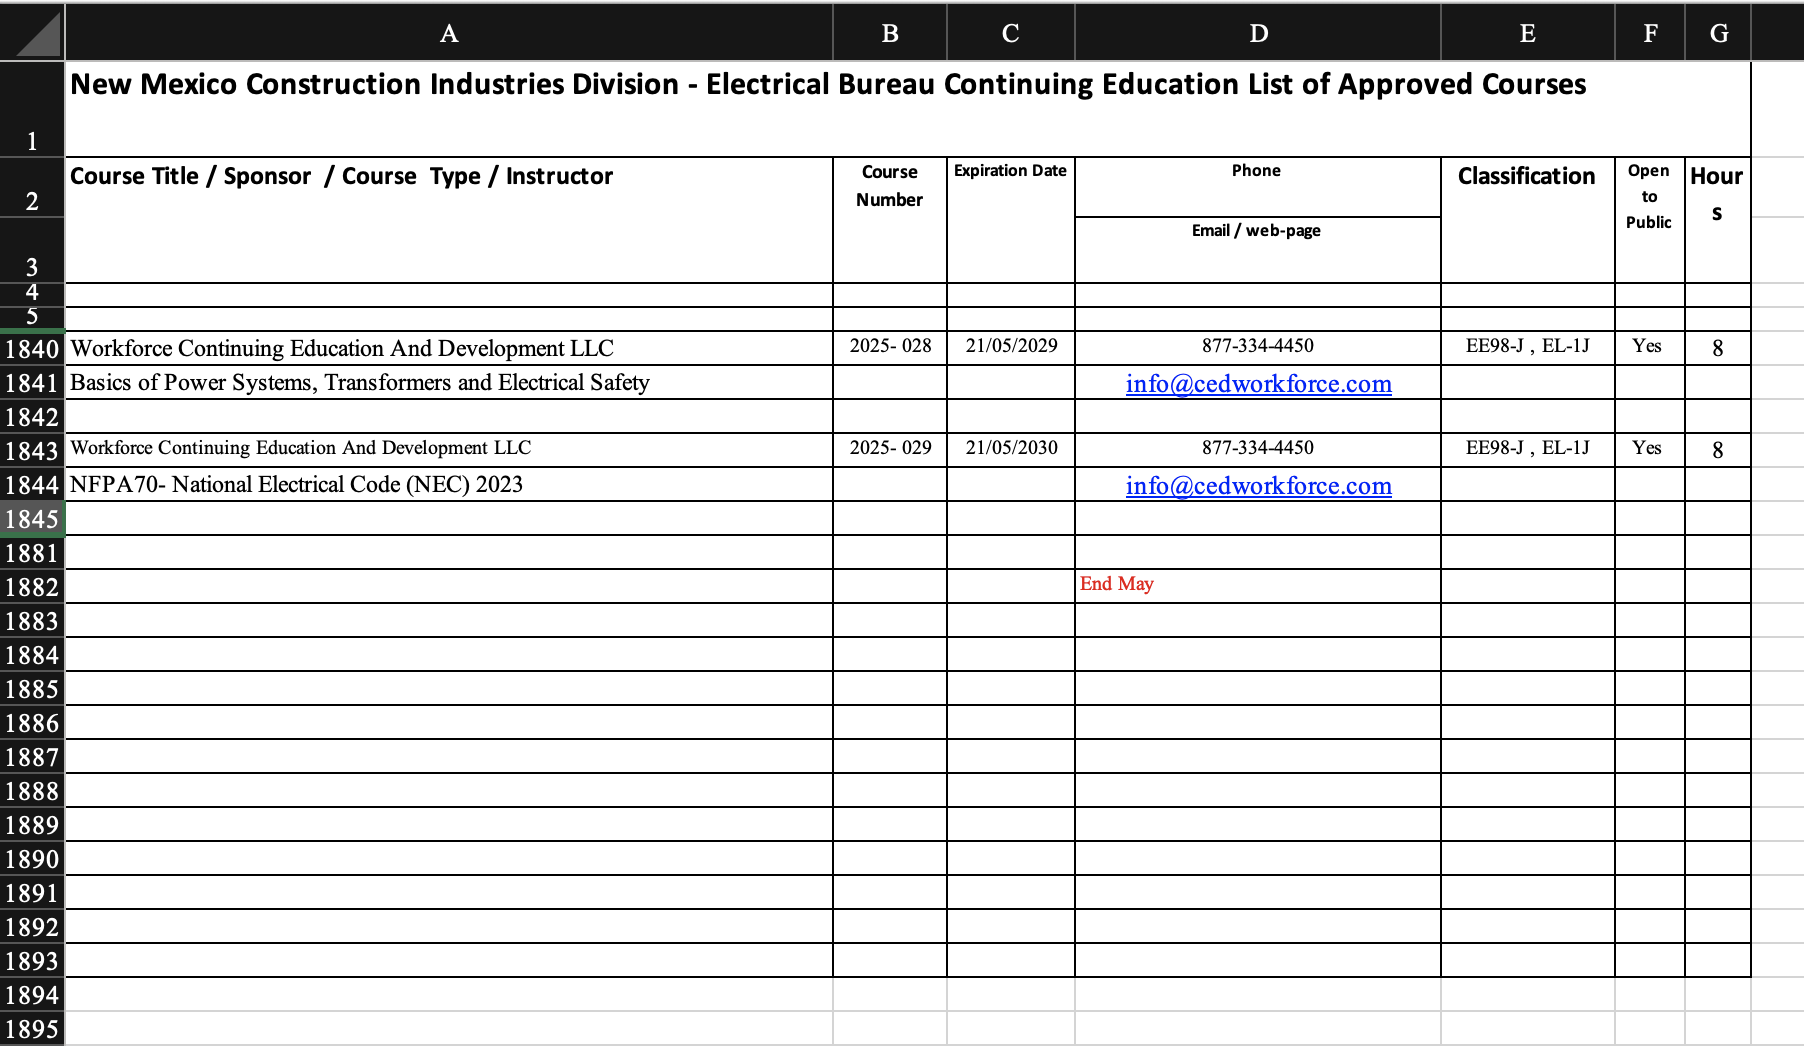
Task: Click the spreadsheet title cell about New Mexico Construction
Action: click(x=908, y=109)
